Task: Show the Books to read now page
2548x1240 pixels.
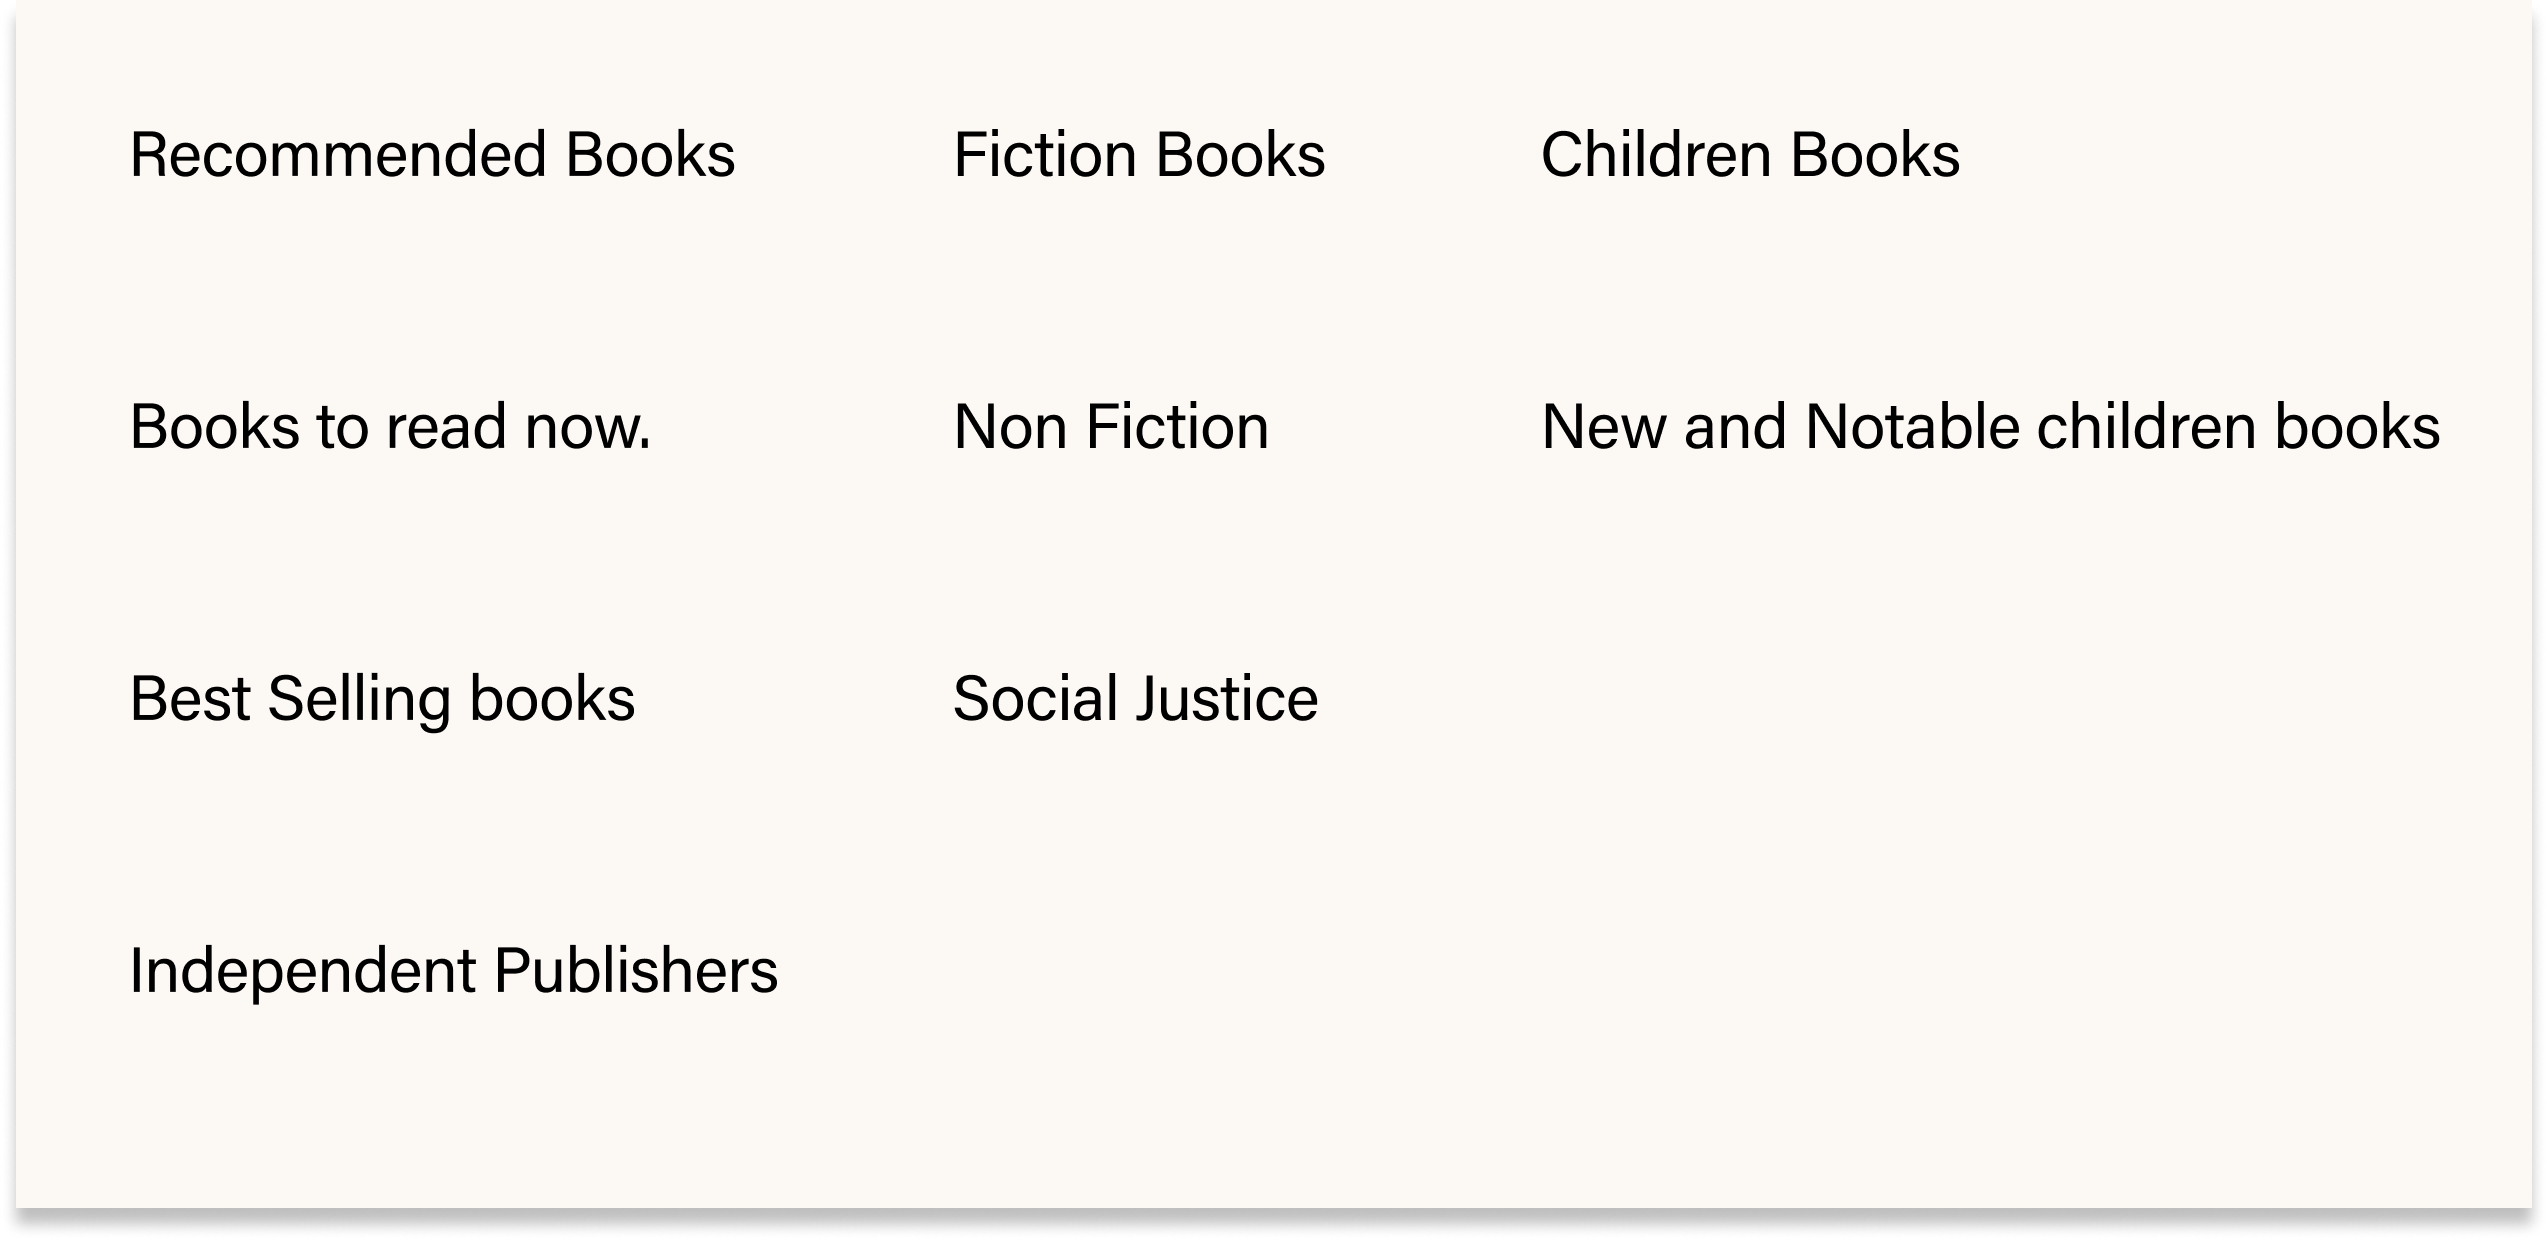Action: coord(390,427)
